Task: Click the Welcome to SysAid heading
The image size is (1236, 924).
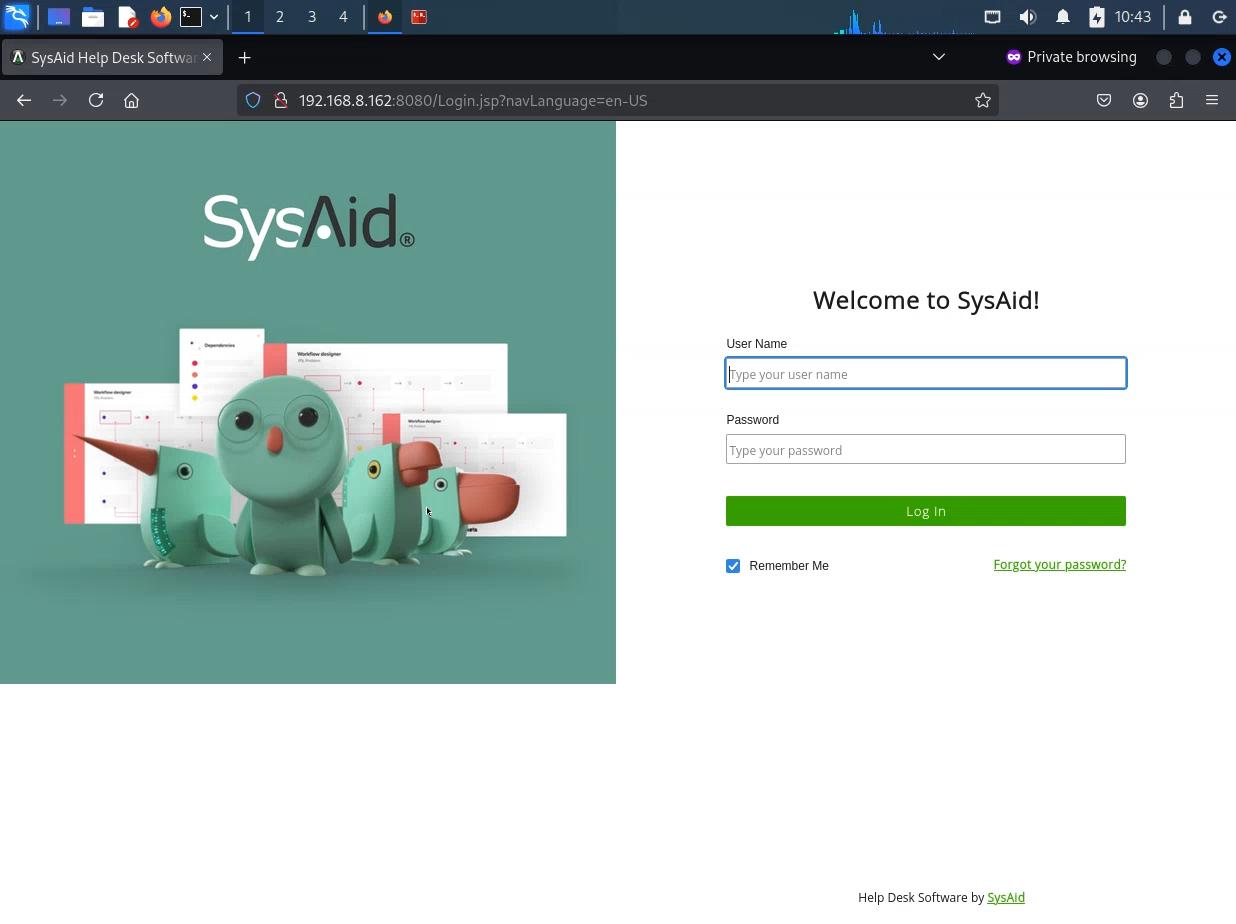Action: tap(926, 300)
